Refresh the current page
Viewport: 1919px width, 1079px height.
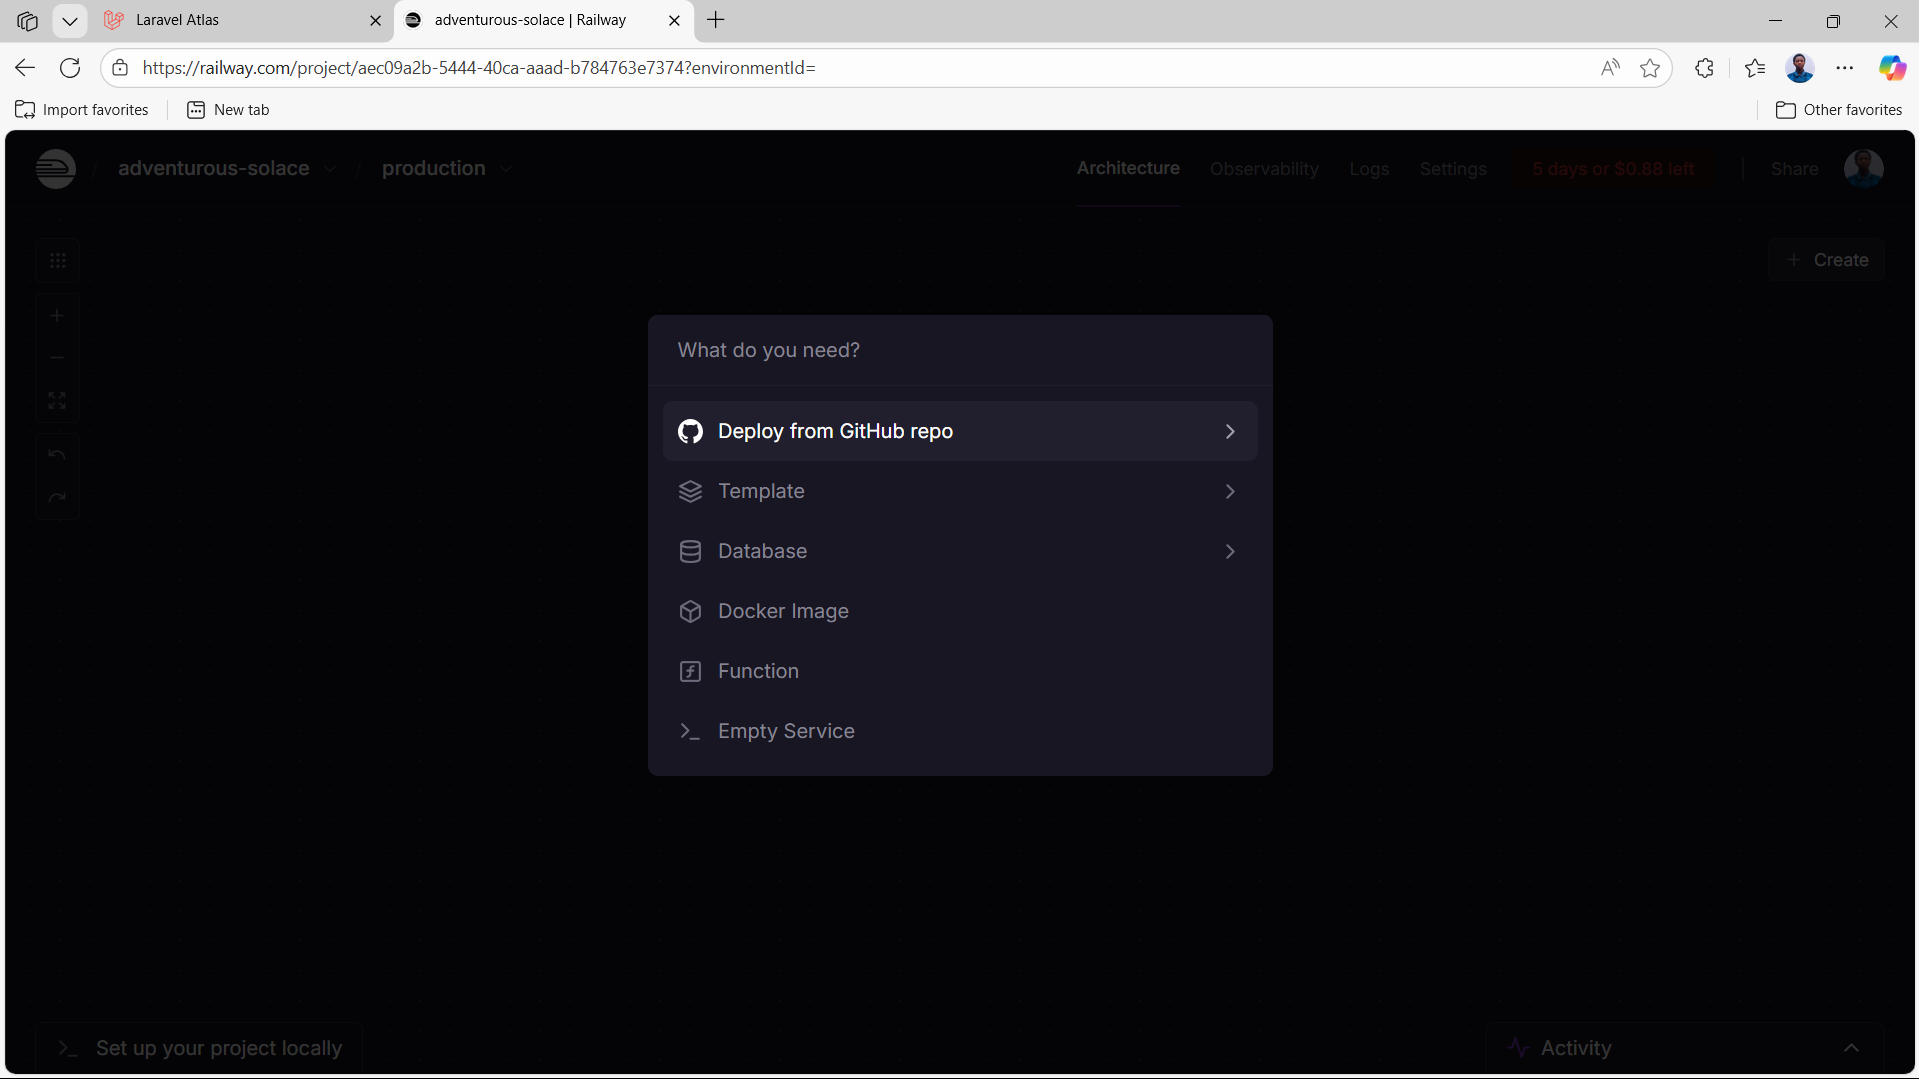click(70, 68)
